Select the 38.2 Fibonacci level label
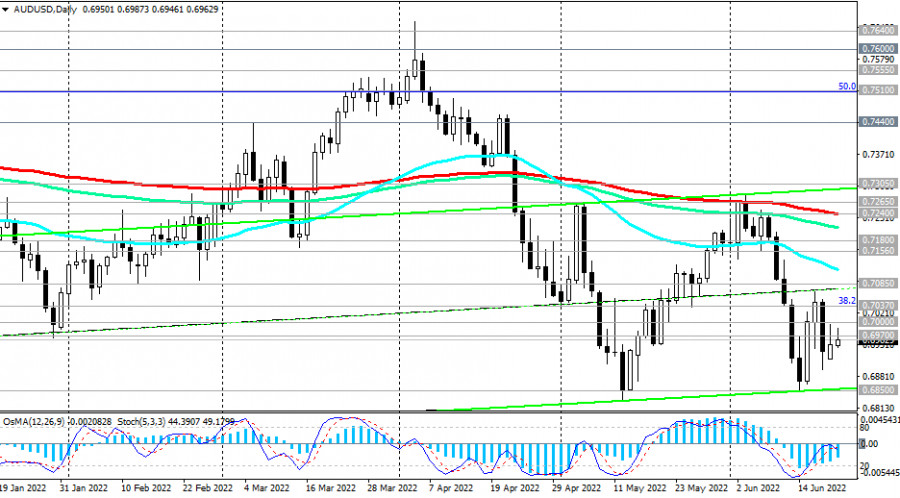This screenshot has width=900, height=498. click(x=847, y=301)
